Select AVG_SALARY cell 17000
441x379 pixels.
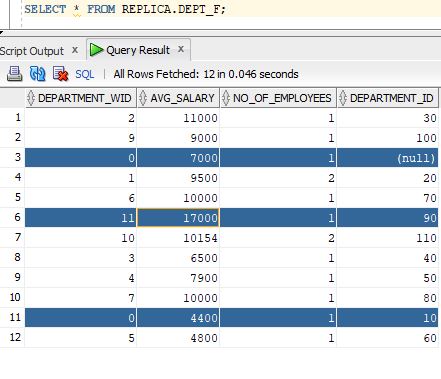(x=178, y=218)
